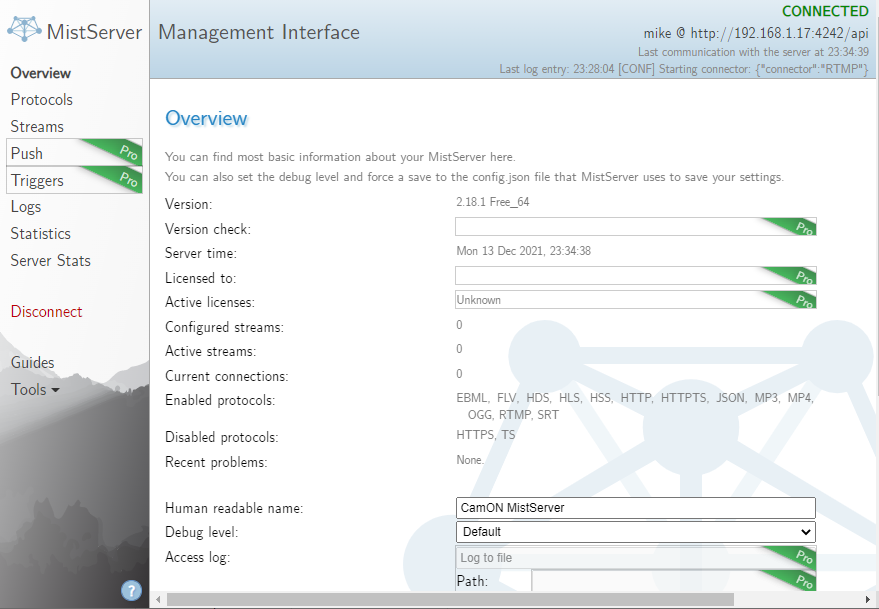Open the Debug level dropdown
This screenshot has width=879, height=609.
(x=636, y=532)
